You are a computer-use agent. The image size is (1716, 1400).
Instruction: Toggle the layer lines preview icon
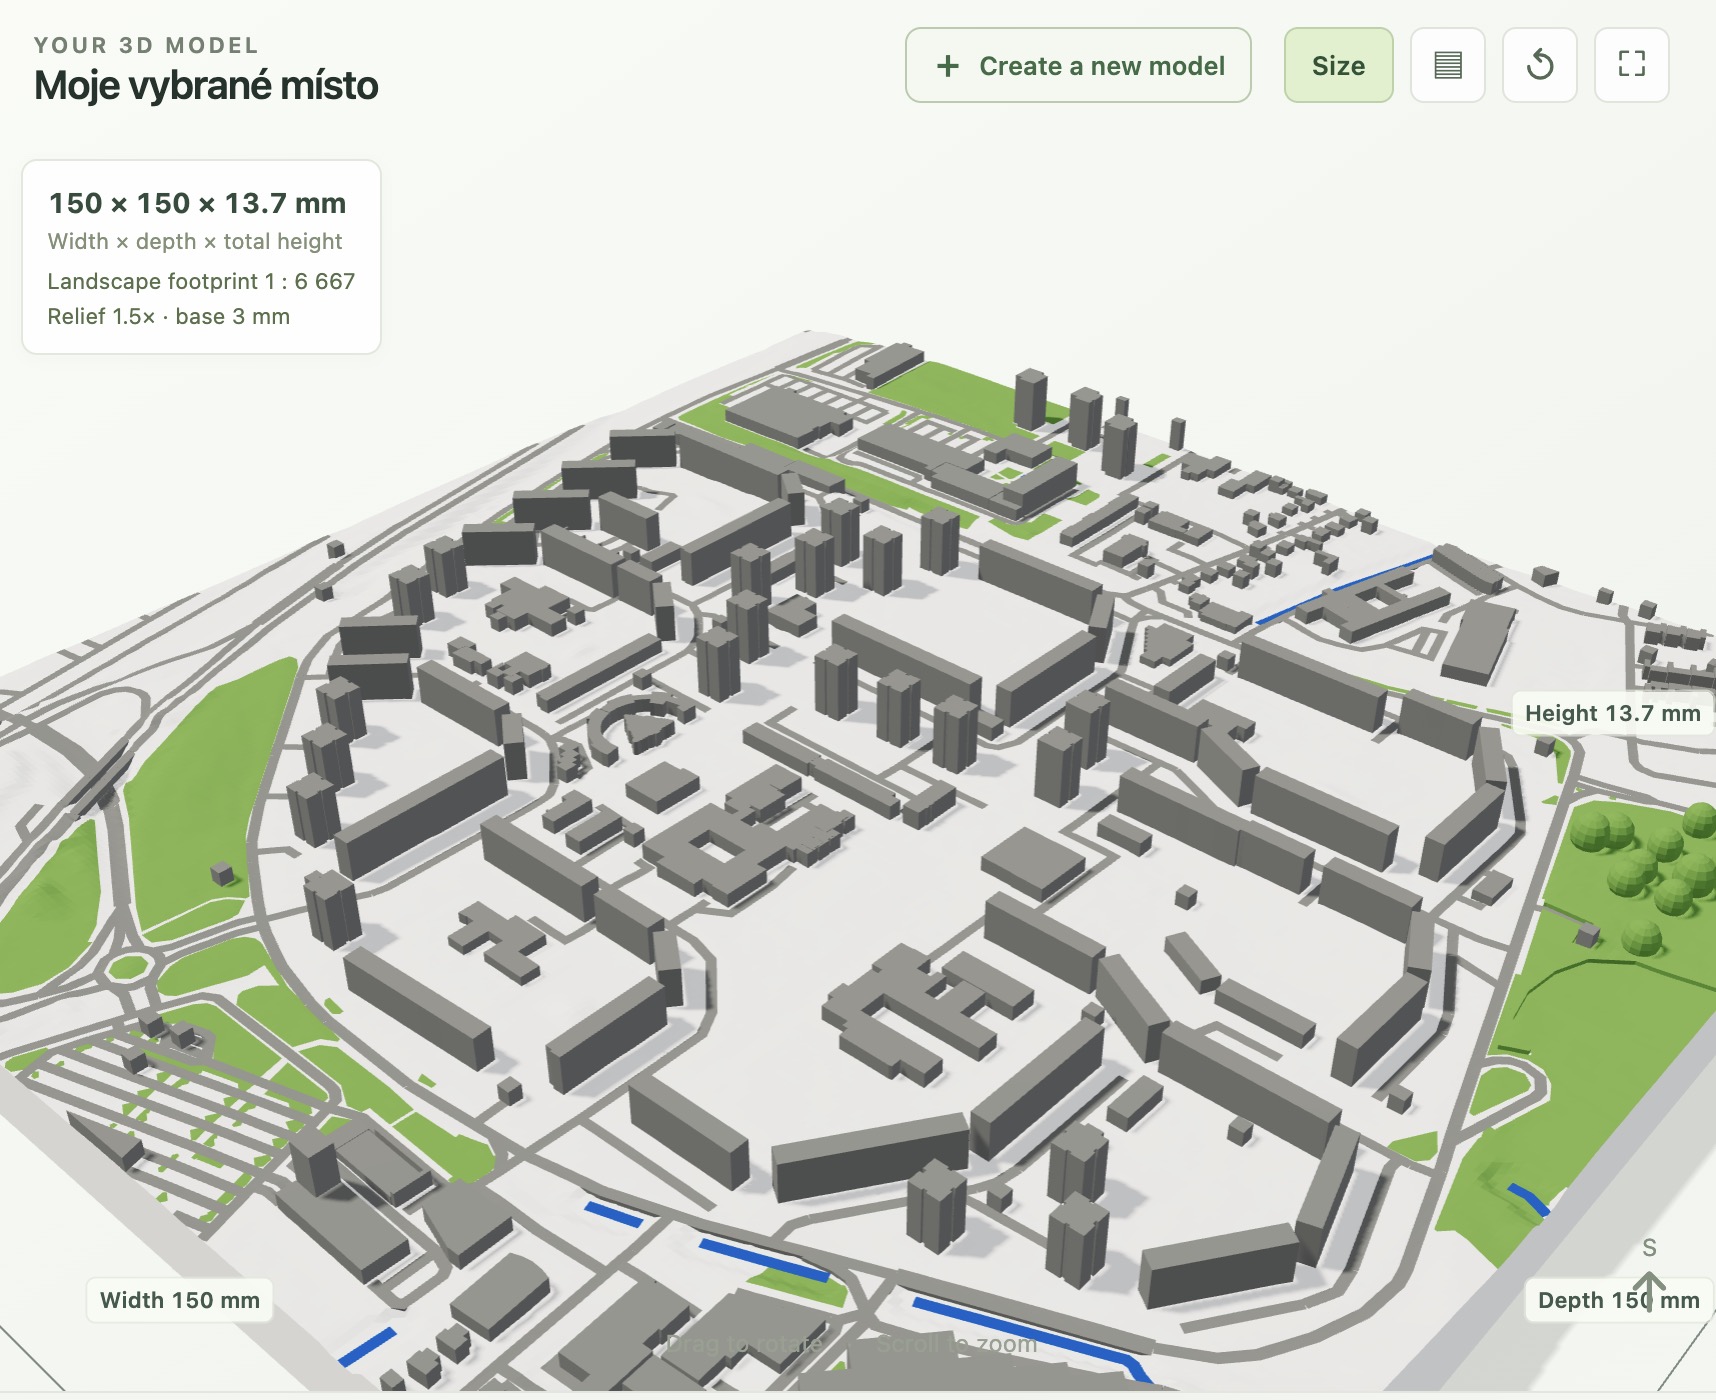click(1448, 65)
